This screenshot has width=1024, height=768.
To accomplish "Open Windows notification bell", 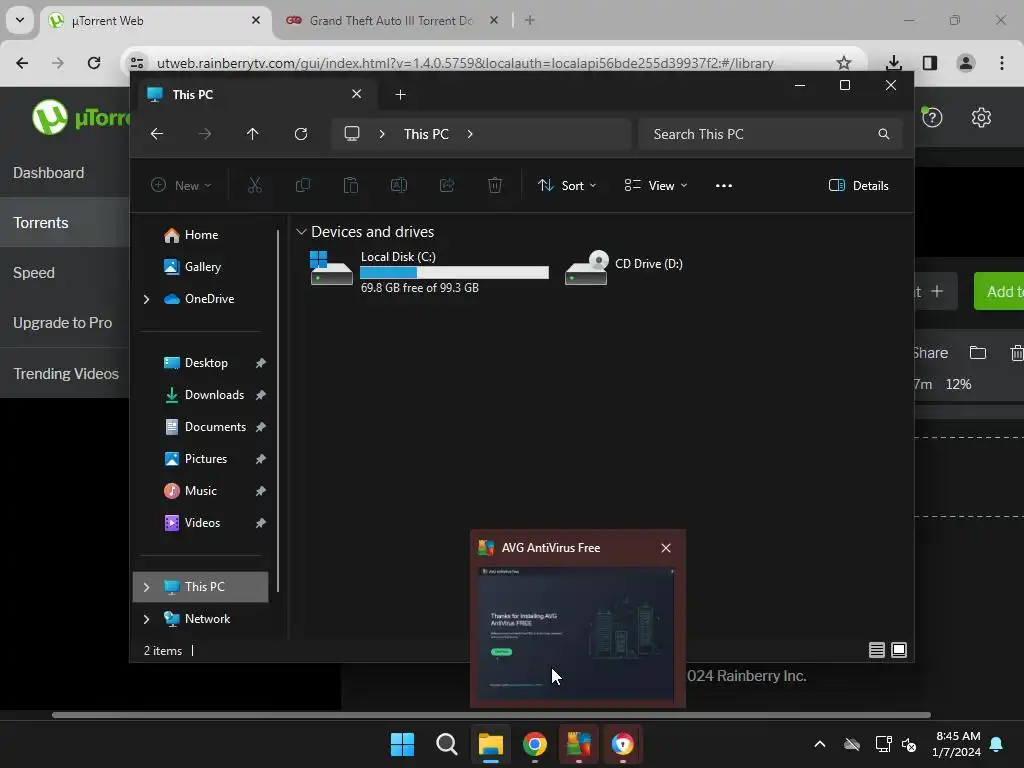I will (997, 744).
